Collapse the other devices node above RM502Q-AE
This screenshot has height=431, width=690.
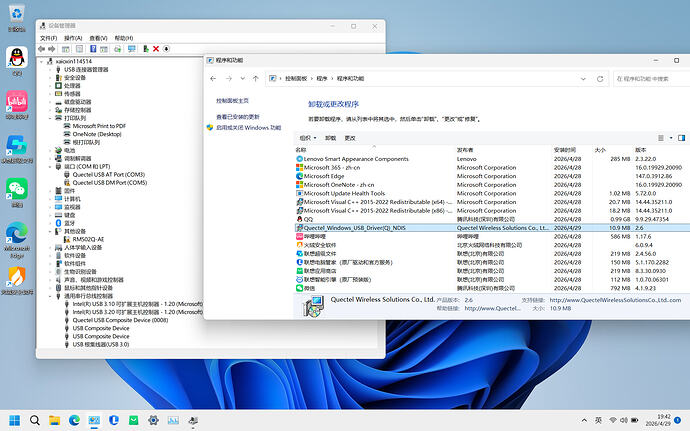(x=50, y=231)
